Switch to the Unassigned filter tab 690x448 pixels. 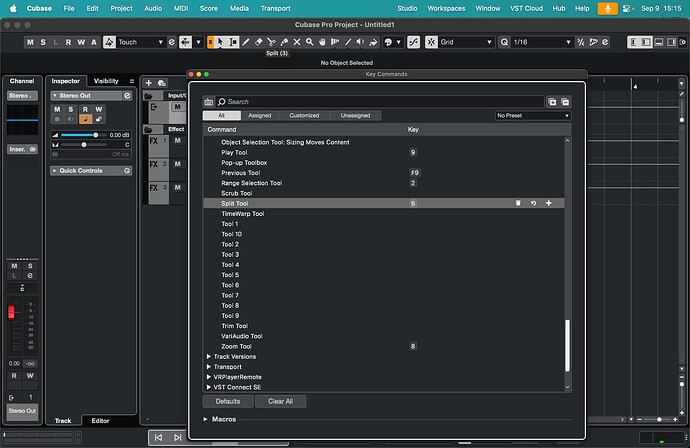pyautogui.click(x=355, y=116)
